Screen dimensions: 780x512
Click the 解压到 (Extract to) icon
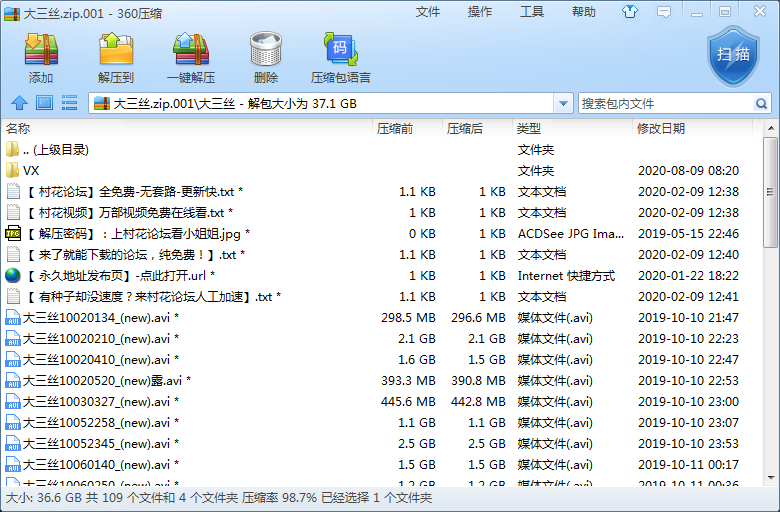tap(116, 56)
